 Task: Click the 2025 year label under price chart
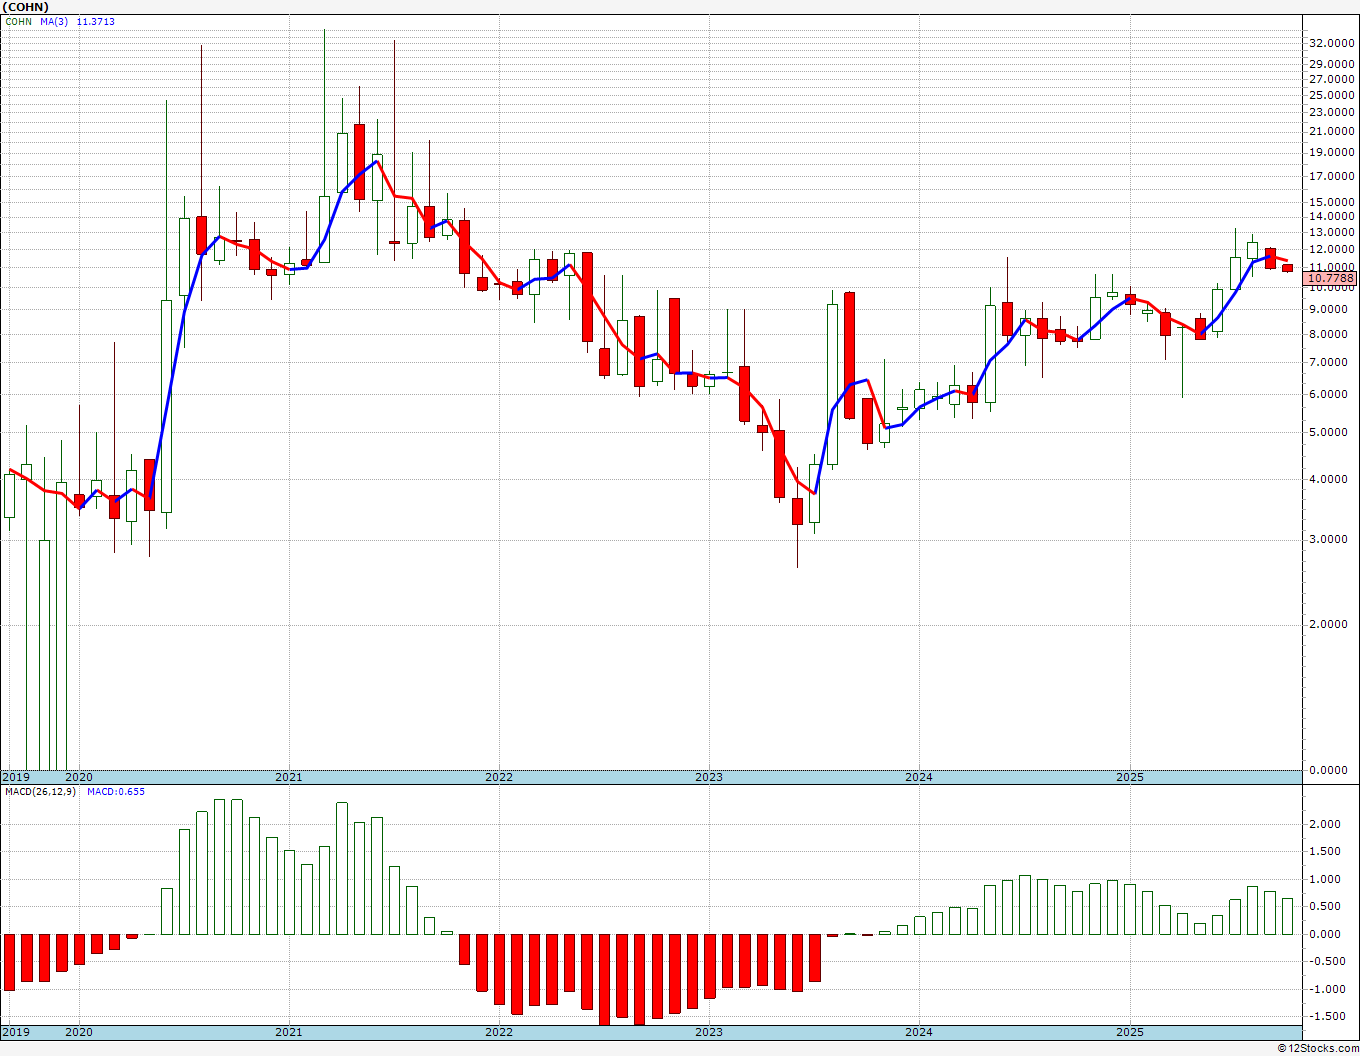click(x=1129, y=777)
